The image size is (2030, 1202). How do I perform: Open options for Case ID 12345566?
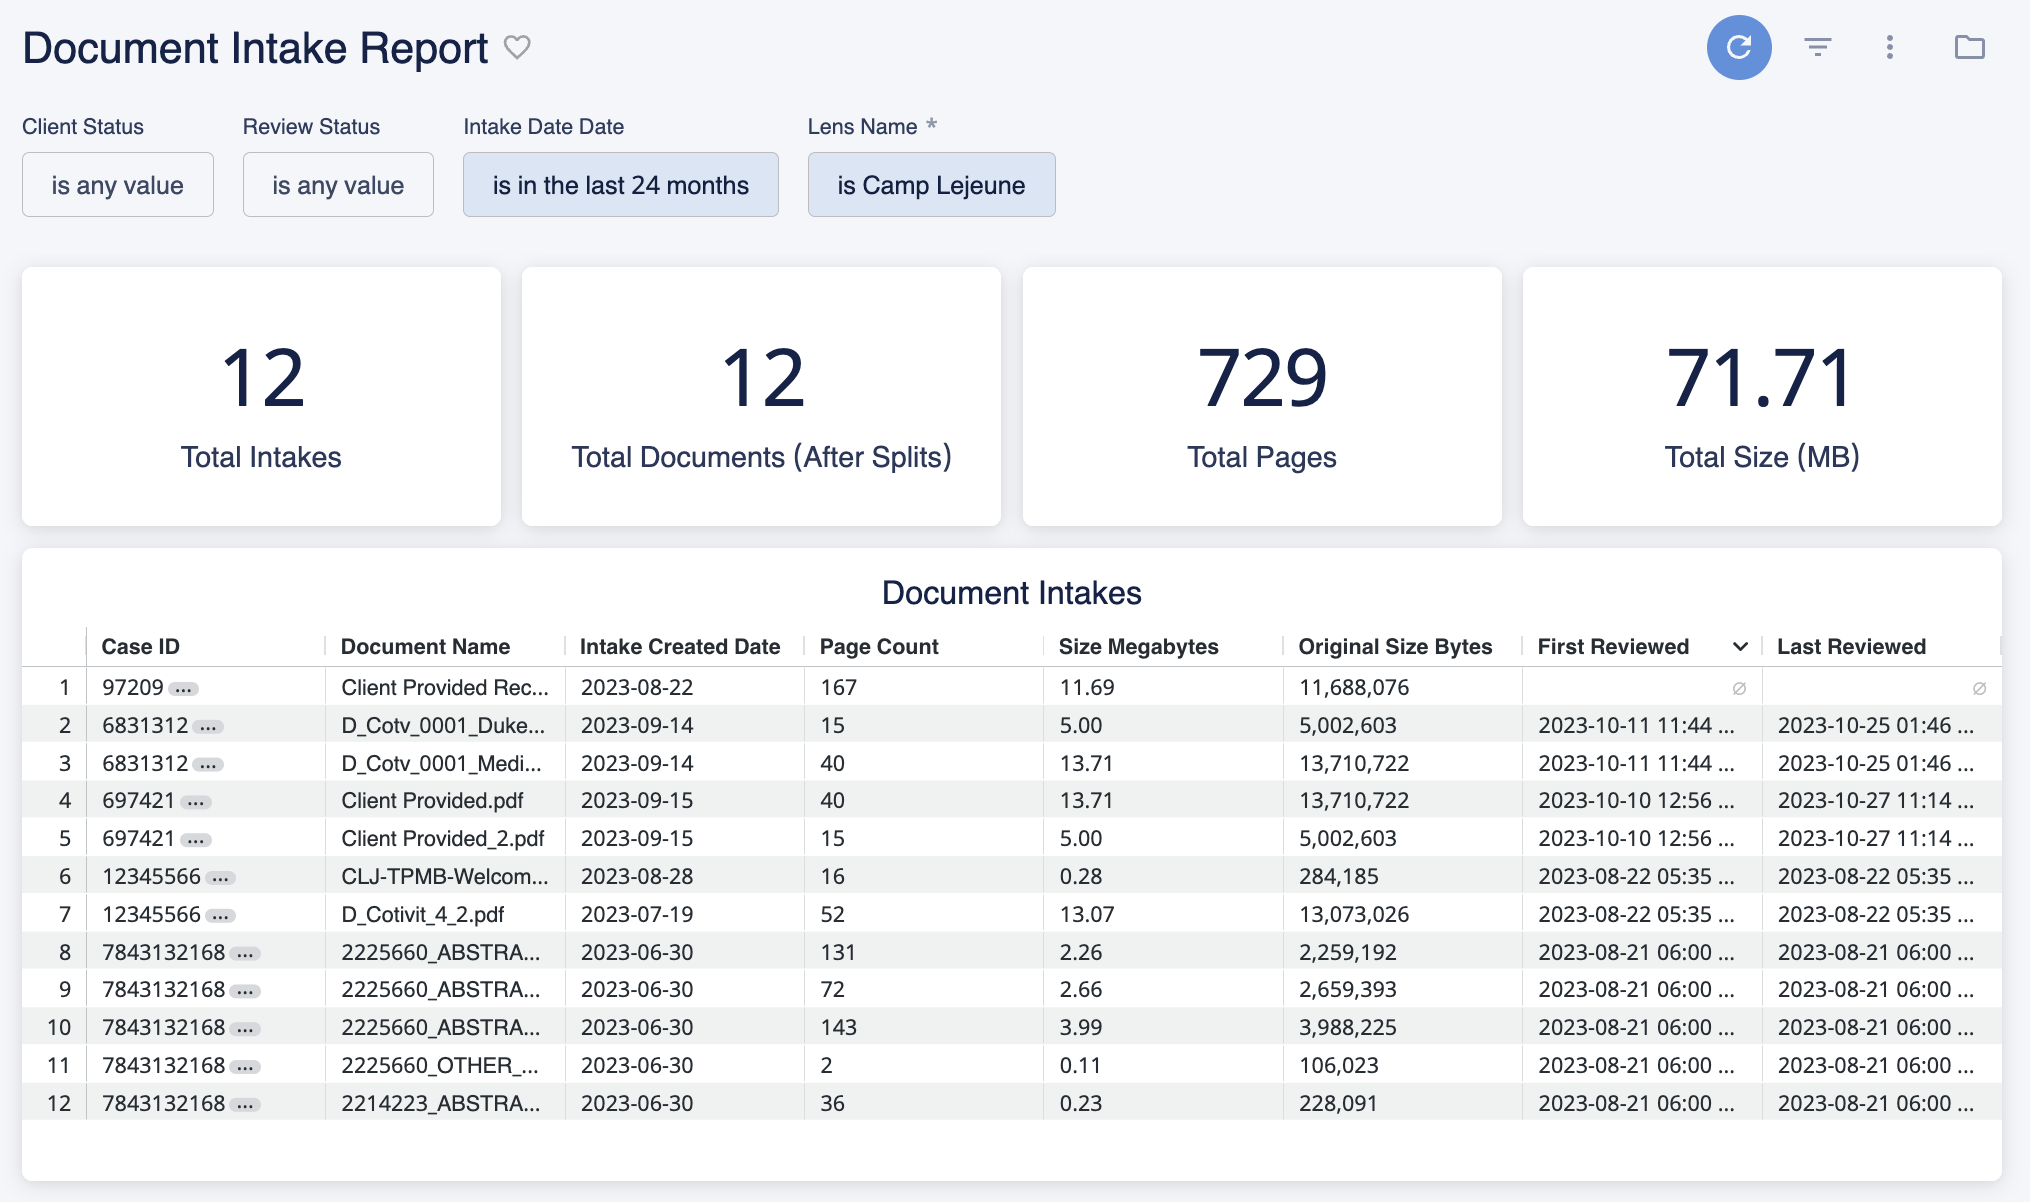219,877
